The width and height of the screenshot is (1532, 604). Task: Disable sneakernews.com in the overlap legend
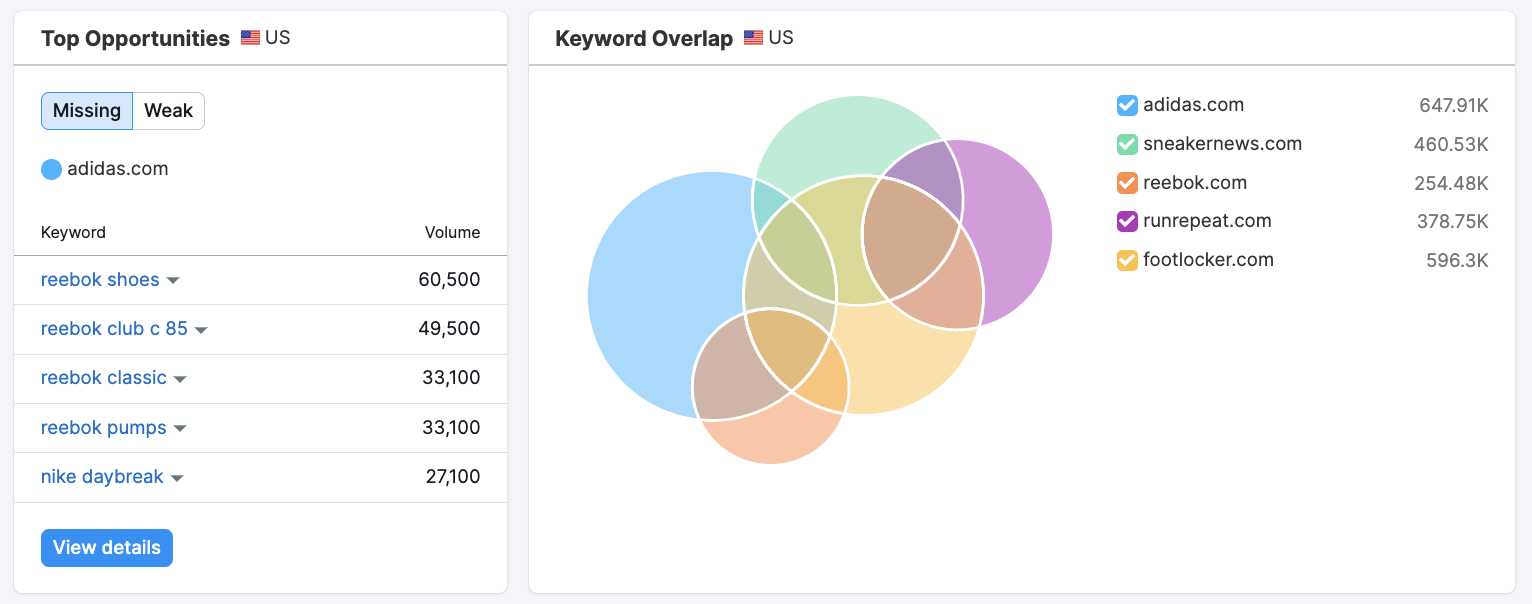tap(1128, 144)
